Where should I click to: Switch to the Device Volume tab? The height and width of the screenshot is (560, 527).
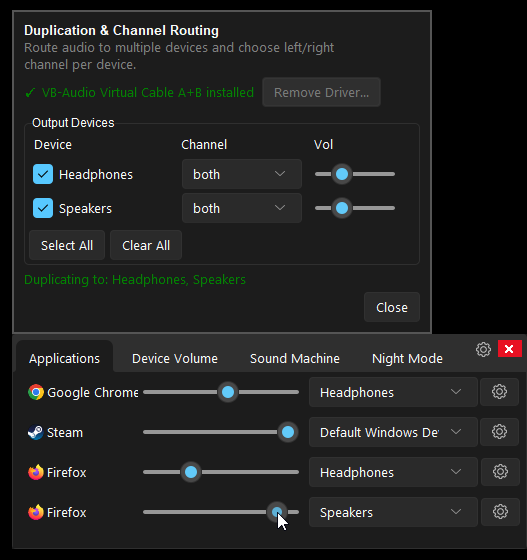tap(175, 359)
